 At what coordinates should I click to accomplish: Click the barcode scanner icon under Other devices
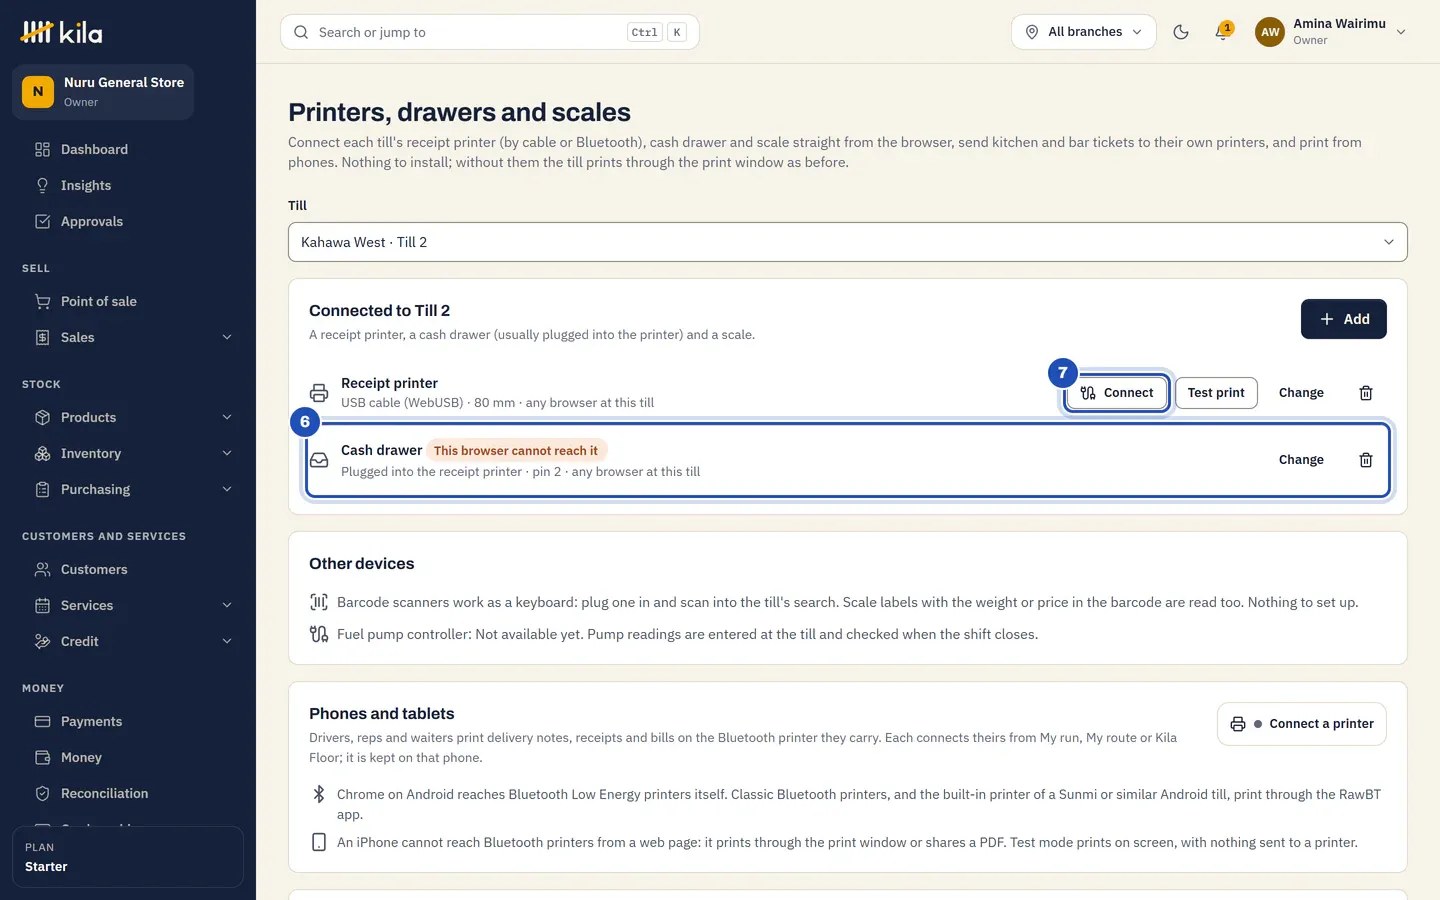(x=319, y=602)
